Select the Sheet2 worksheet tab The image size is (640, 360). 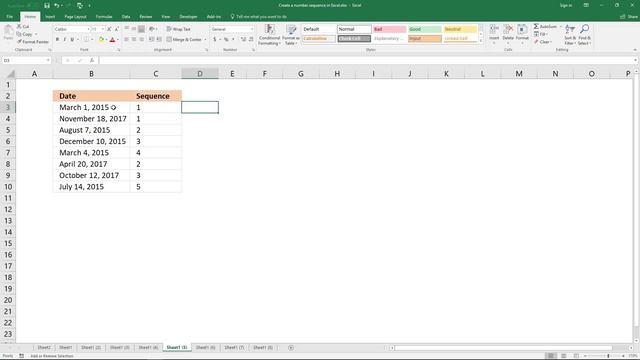pos(44,348)
